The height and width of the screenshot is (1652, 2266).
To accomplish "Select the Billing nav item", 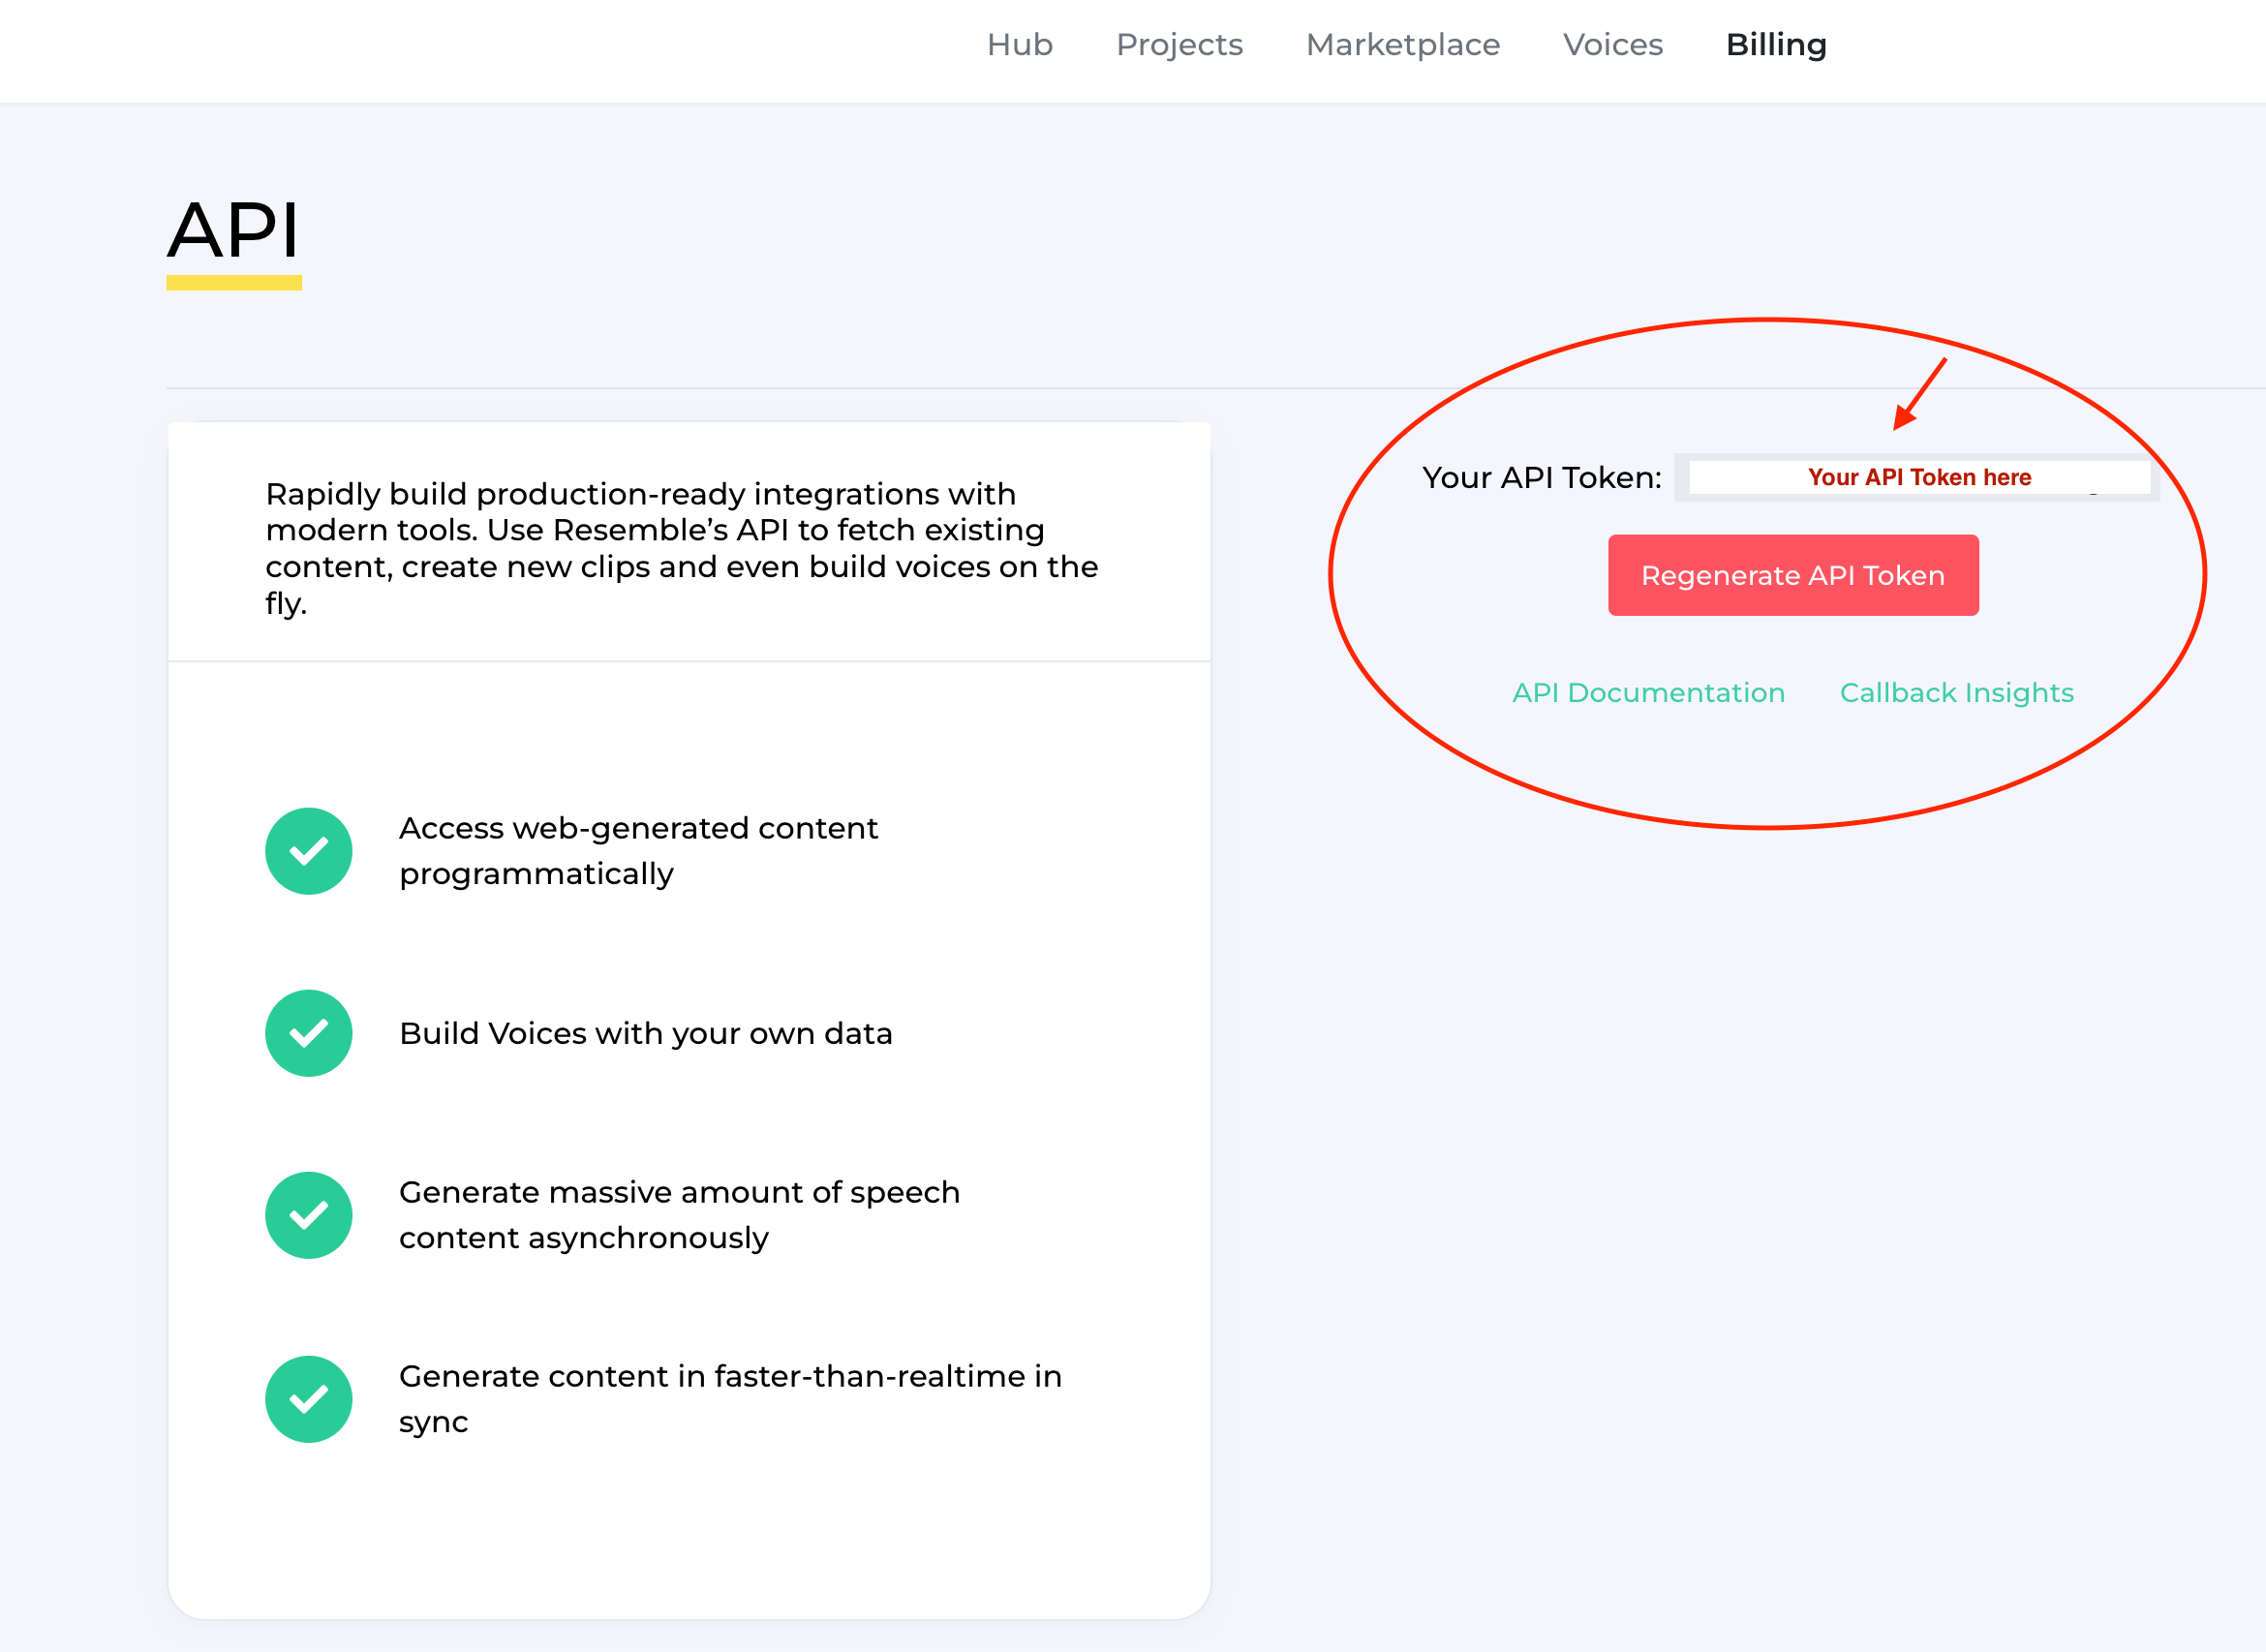I will 1775,45.
